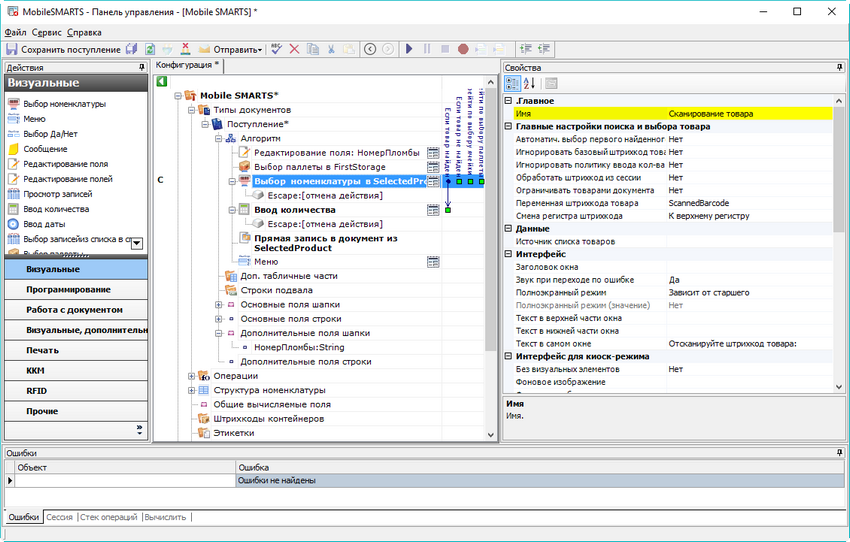Image resolution: width=850 pixels, height=542 pixels.
Task: Click the spell-check (ABC) icon
Action: 276,49
